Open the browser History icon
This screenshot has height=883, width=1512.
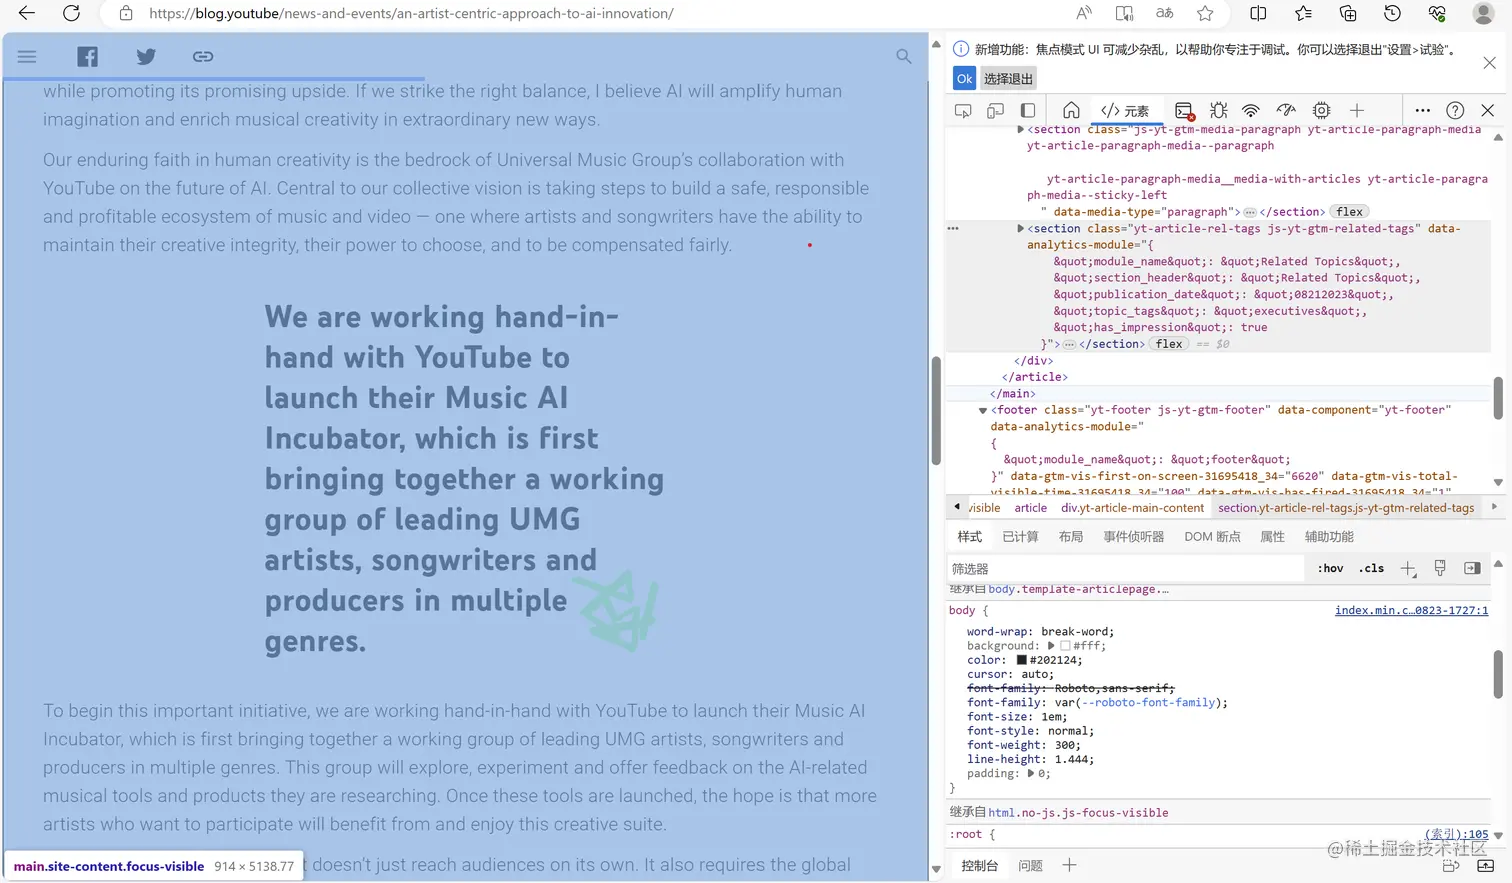(1392, 13)
